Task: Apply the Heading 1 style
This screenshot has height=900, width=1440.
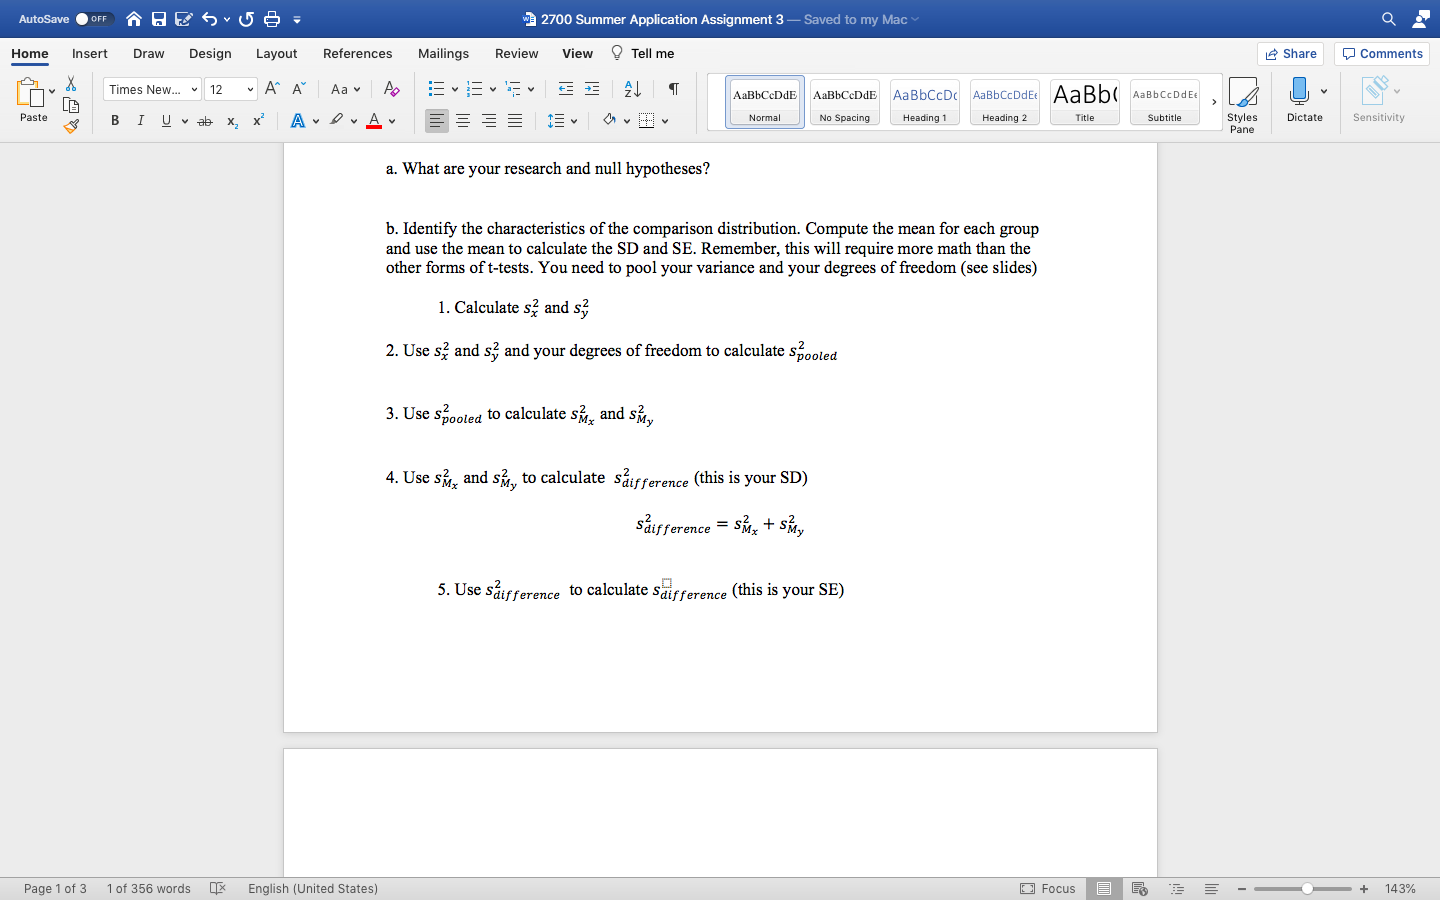Action: (923, 101)
